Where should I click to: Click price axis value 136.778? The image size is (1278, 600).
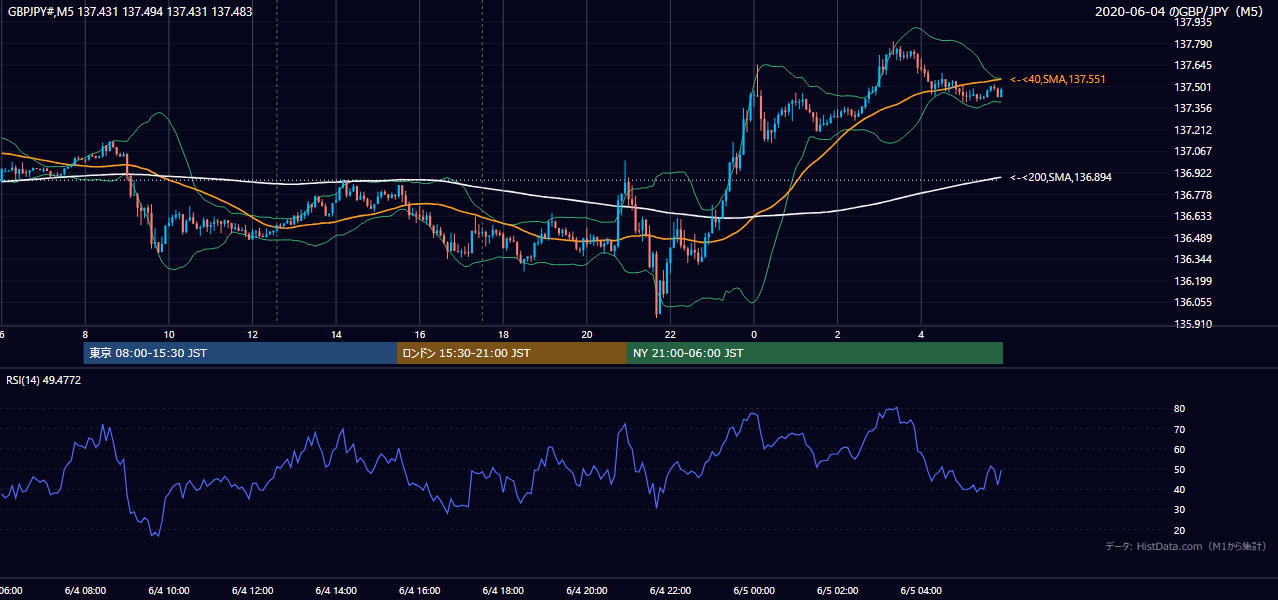tap(1192, 195)
